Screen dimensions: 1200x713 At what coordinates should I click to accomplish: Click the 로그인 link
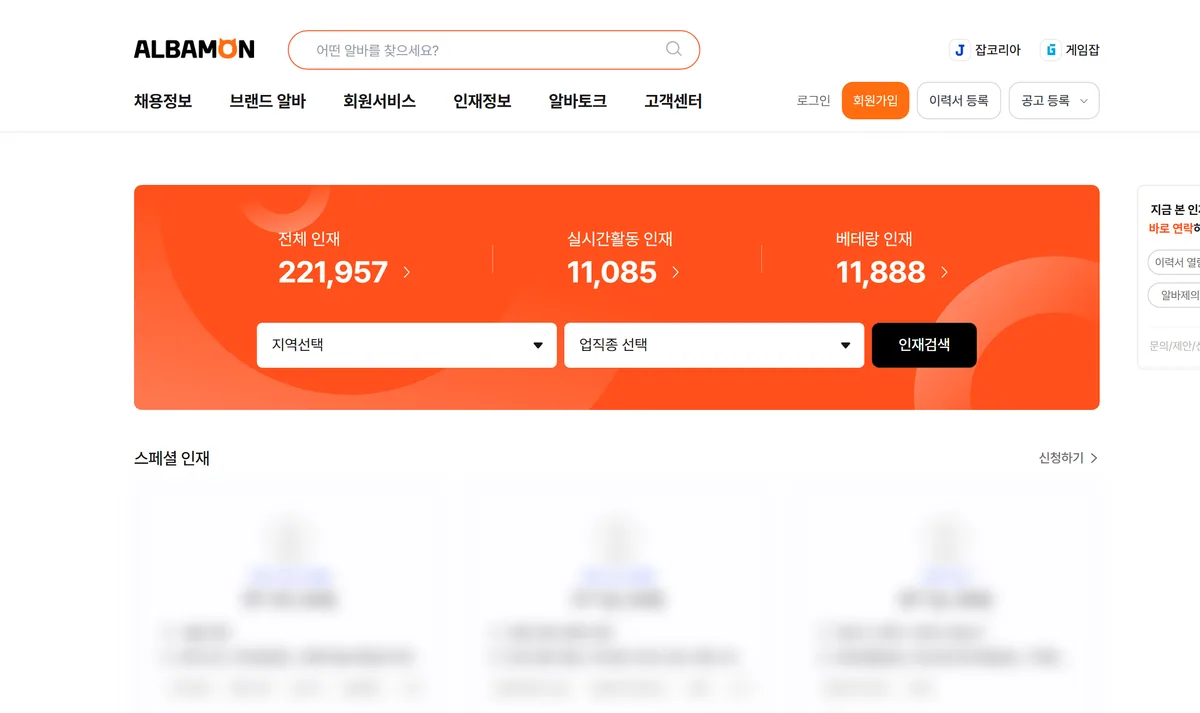coord(813,101)
